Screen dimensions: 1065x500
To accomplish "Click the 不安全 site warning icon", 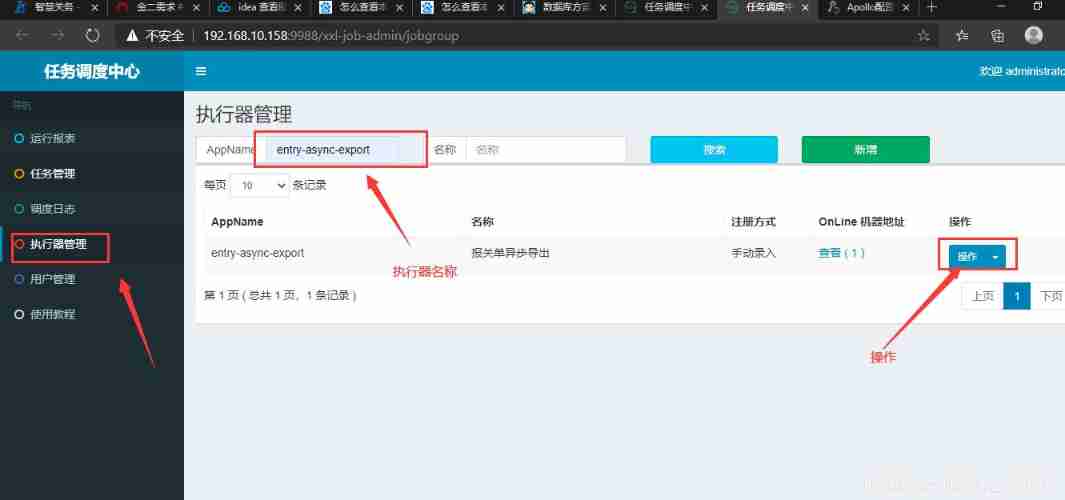I will click(x=132, y=35).
